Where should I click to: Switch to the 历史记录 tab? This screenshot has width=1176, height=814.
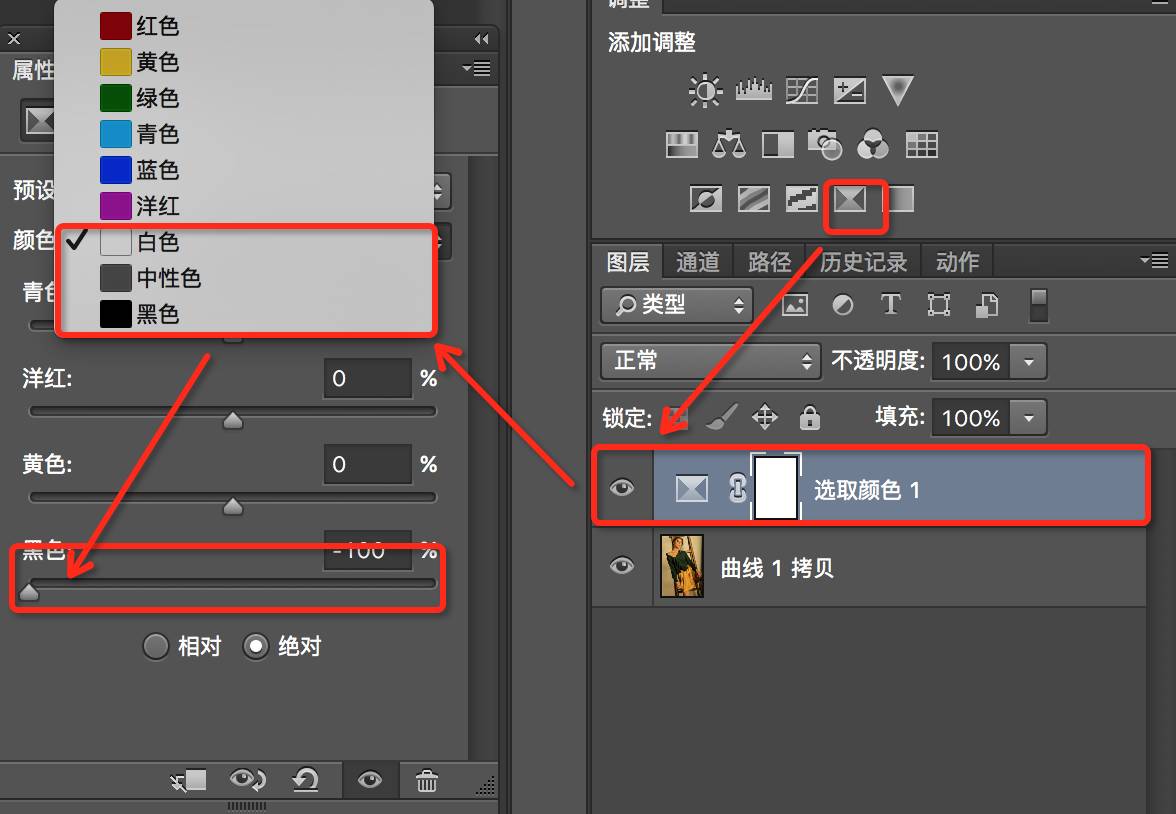pyautogui.click(x=863, y=262)
